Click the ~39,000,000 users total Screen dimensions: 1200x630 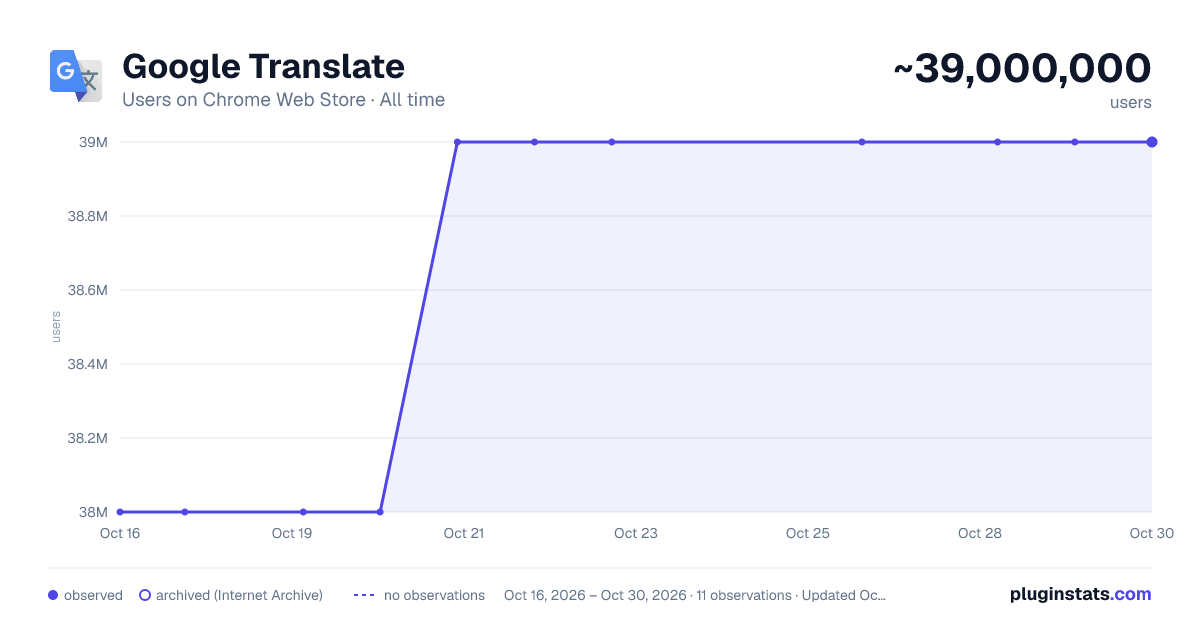1022,68
